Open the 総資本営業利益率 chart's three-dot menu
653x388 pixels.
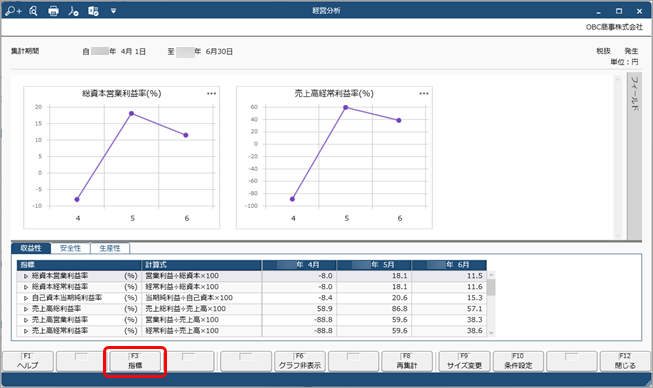pyautogui.click(x=212, y=93)
